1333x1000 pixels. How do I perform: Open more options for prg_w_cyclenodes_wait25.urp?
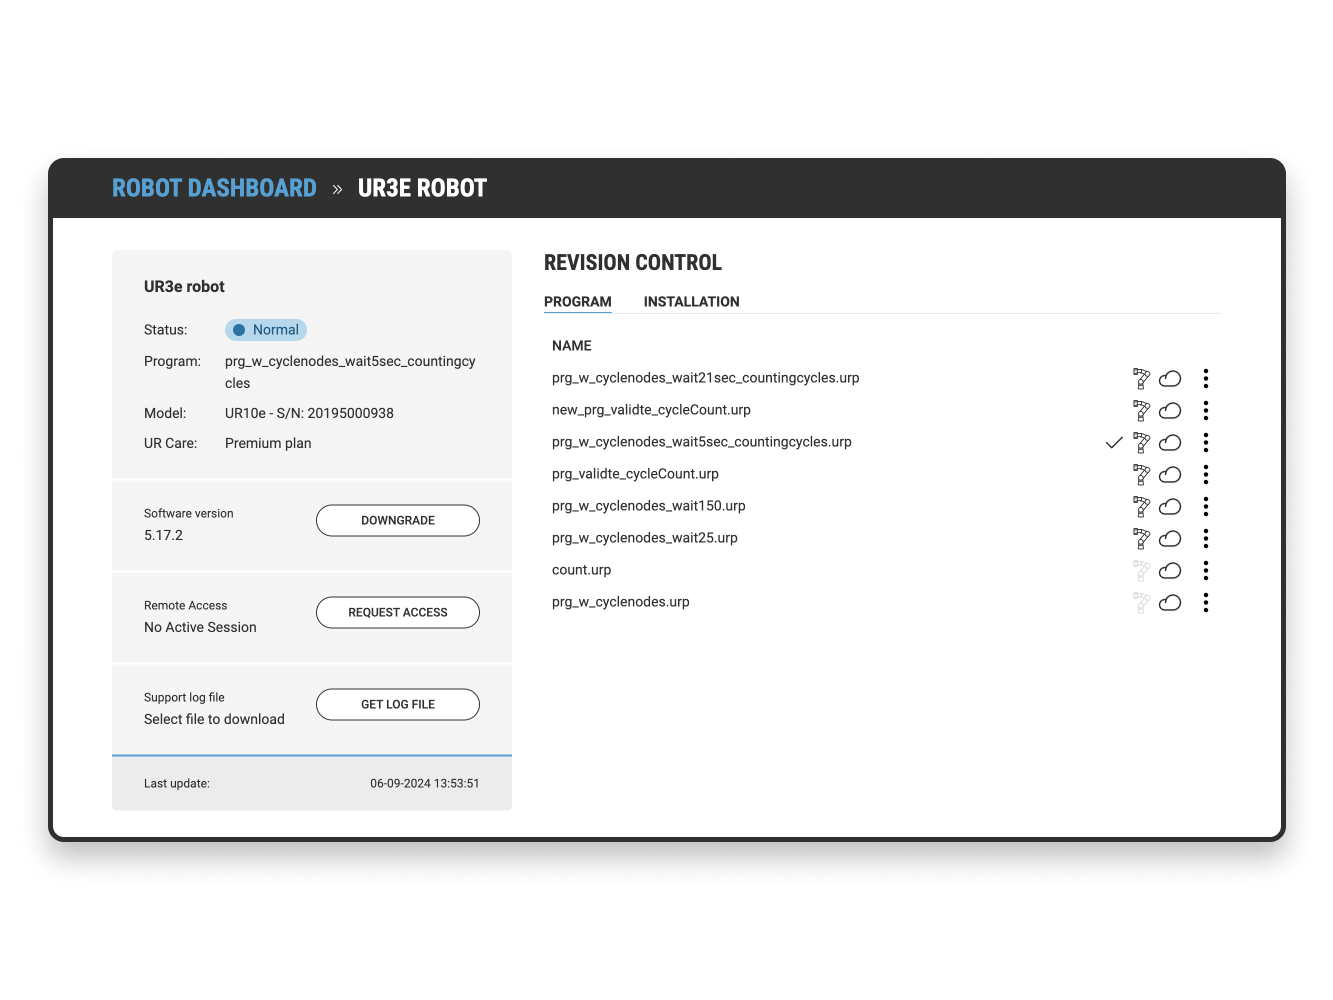pos(1206,538)
